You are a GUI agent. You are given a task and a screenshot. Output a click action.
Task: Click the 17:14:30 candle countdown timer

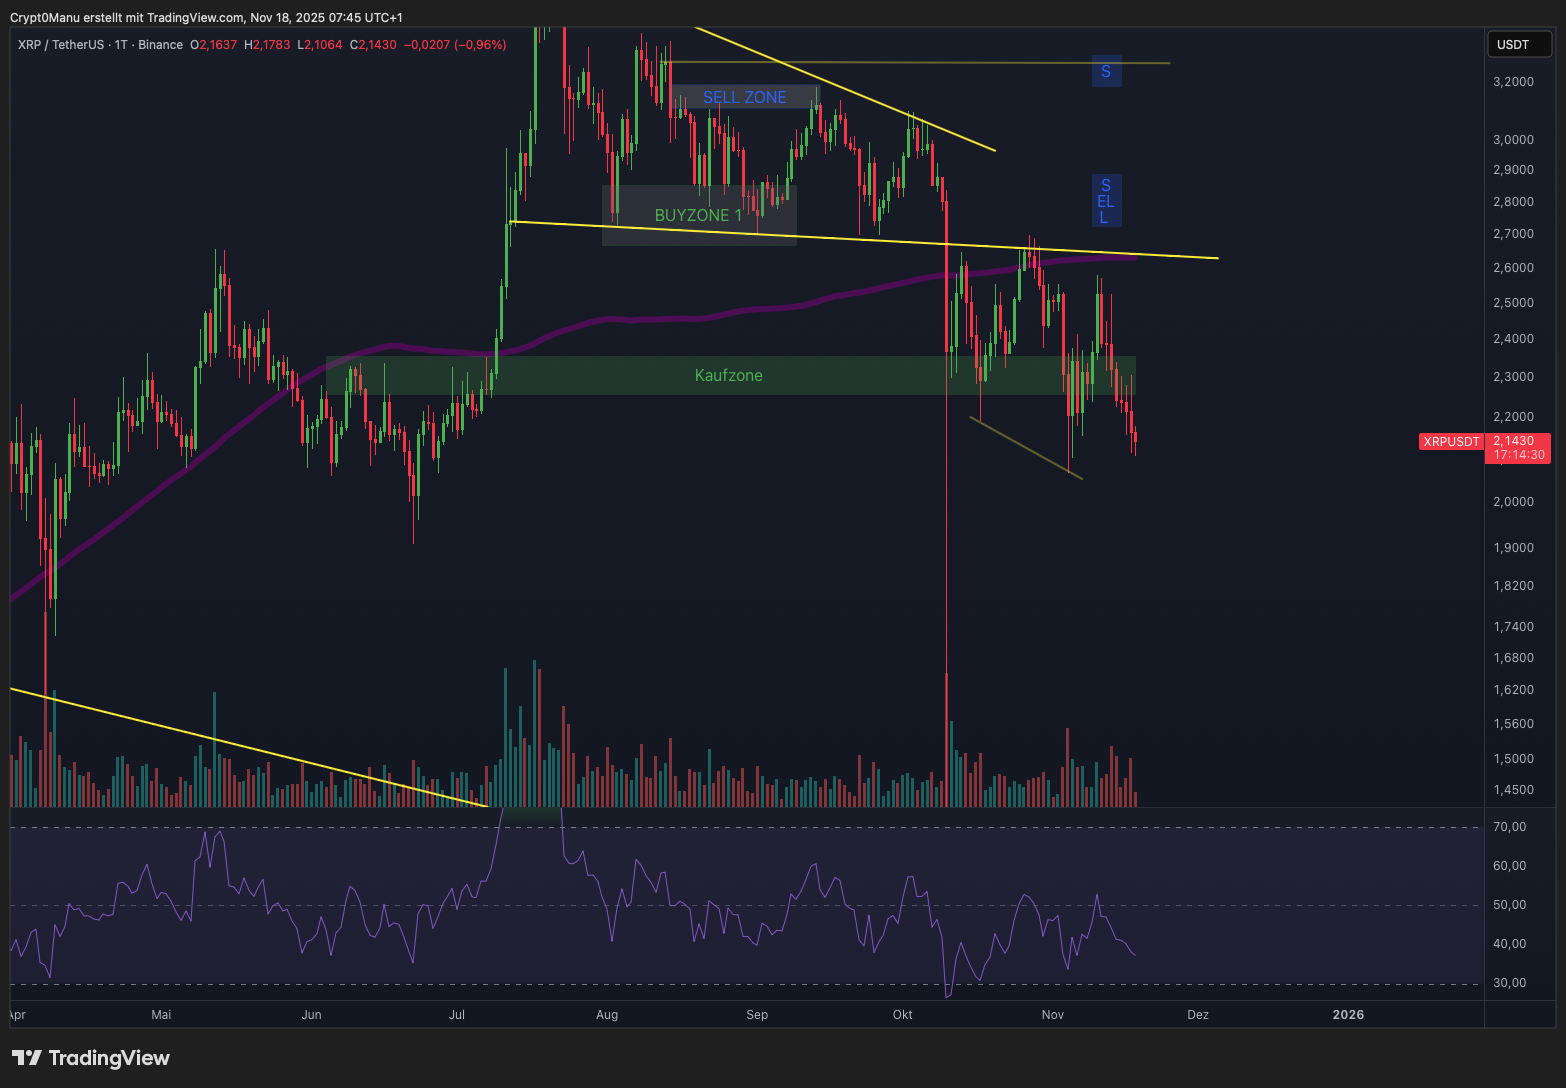click(1519, 455)
